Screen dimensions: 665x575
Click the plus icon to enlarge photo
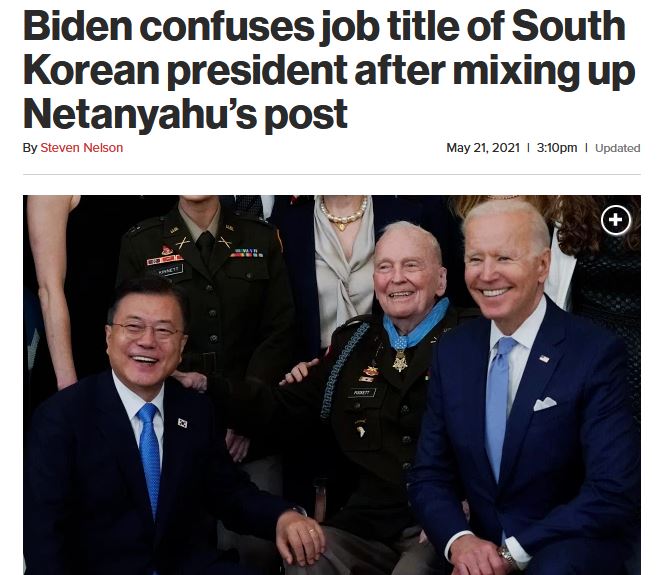[616, 220]
